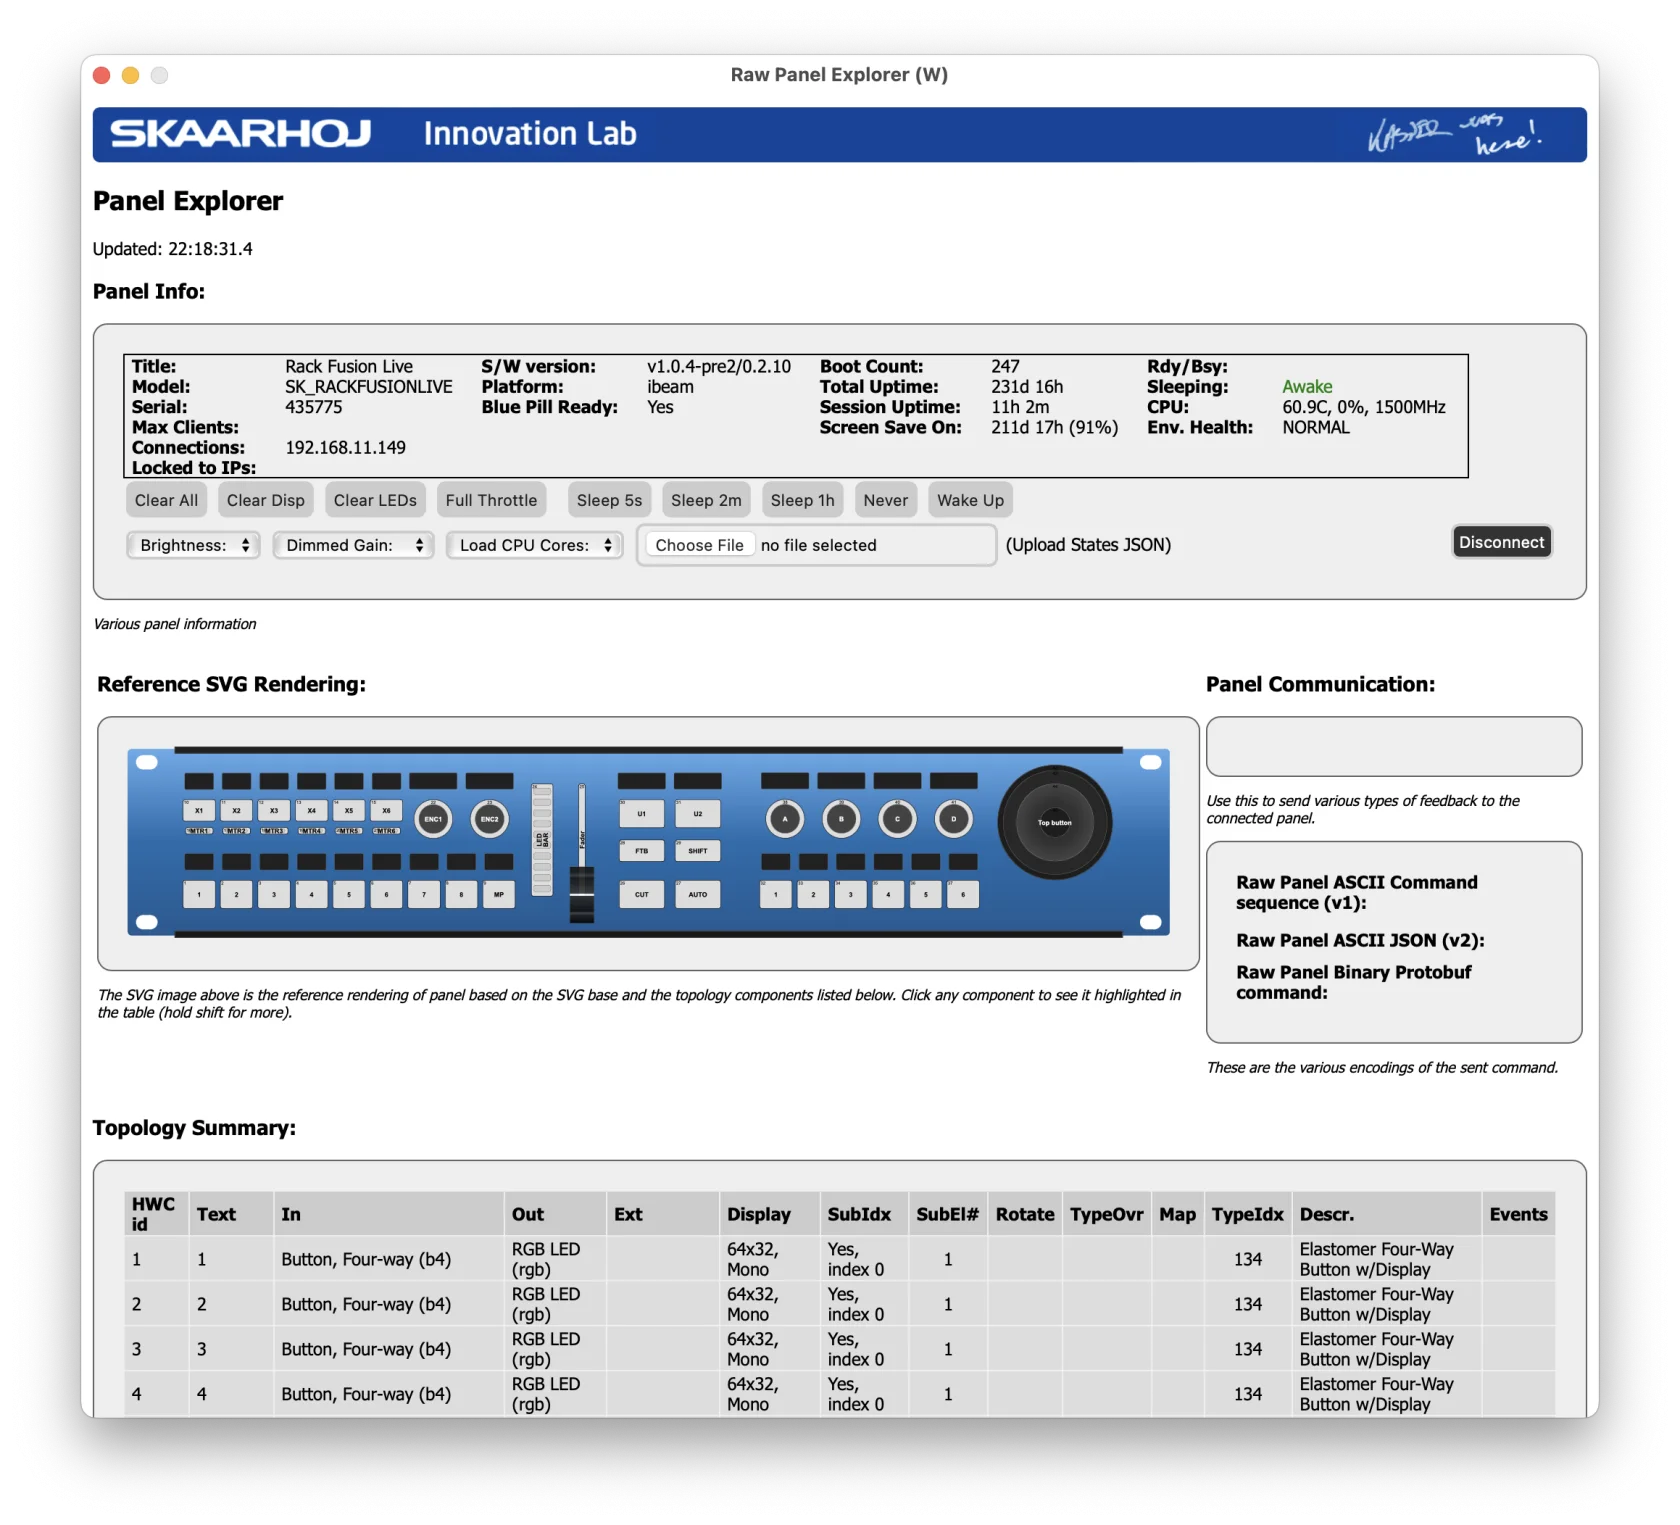
Task: Click Choose File to upload States JSON
Action: (x=698, y=545)
